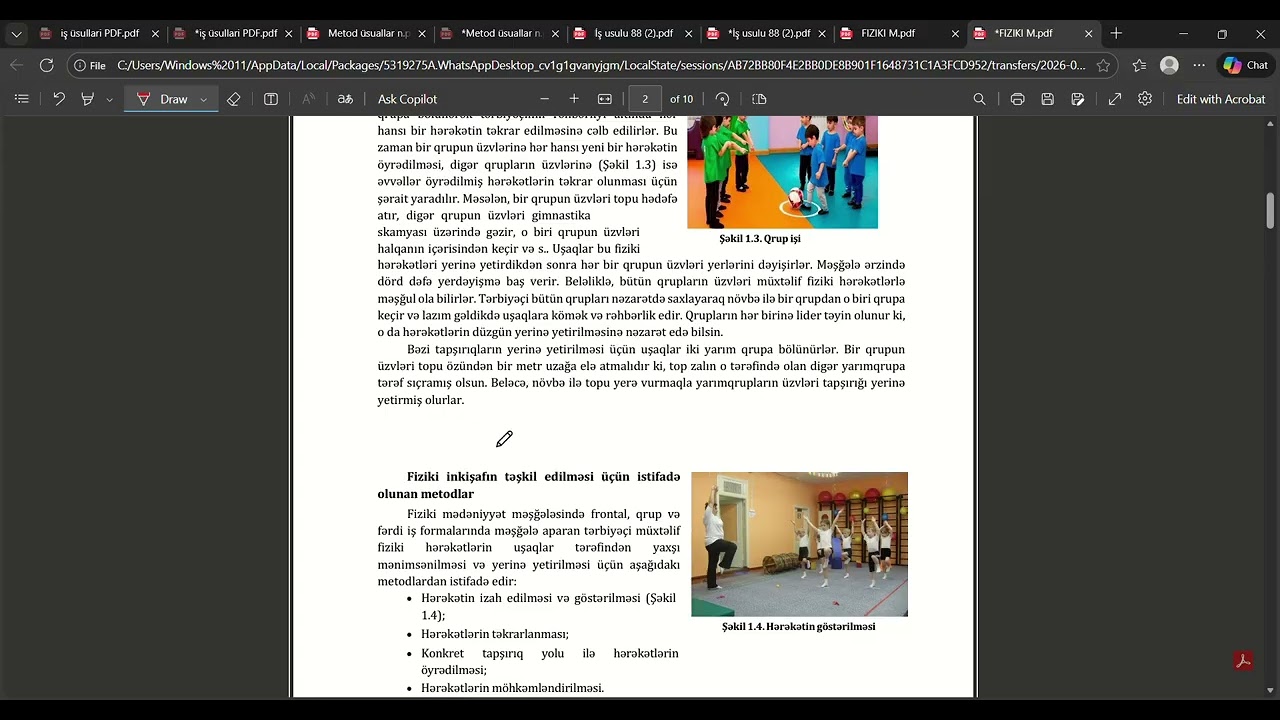Click the Read aloud icon

(308, 99)
